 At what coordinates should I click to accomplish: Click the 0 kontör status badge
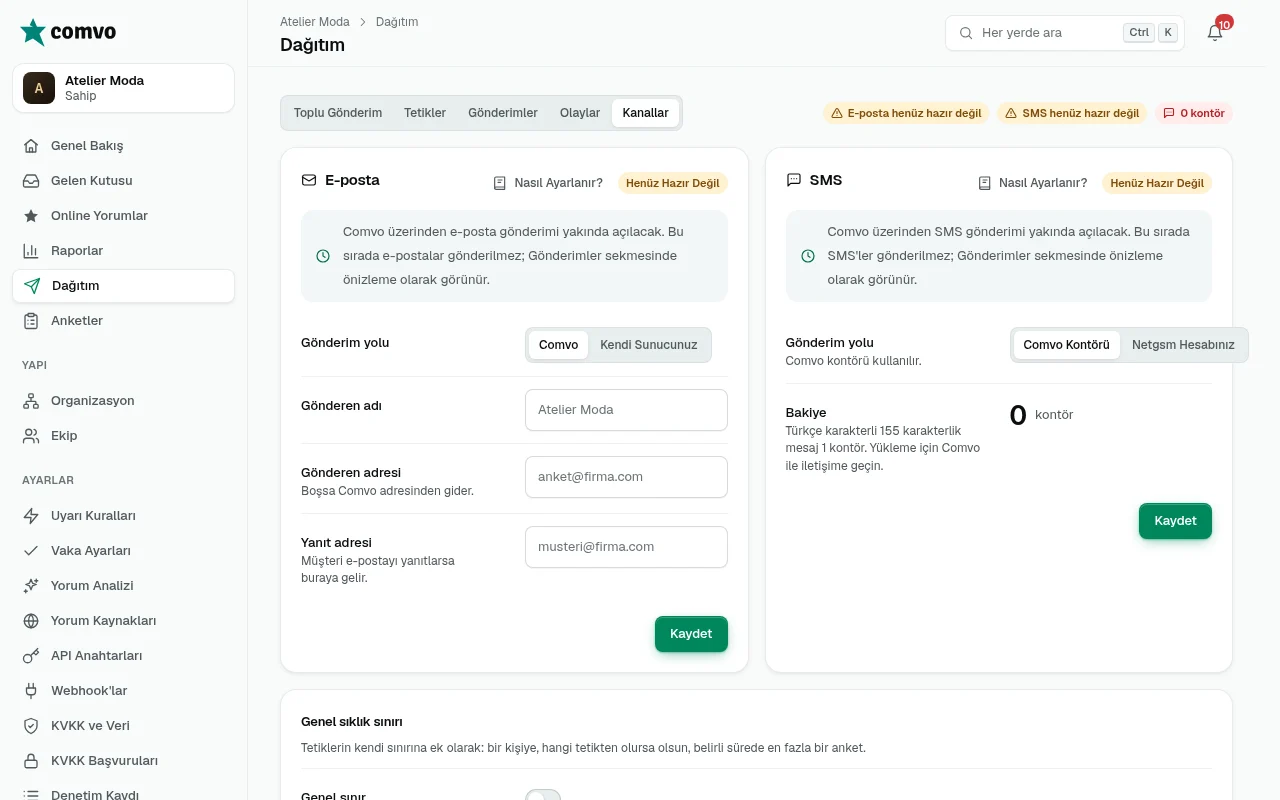pos(1194,113)
